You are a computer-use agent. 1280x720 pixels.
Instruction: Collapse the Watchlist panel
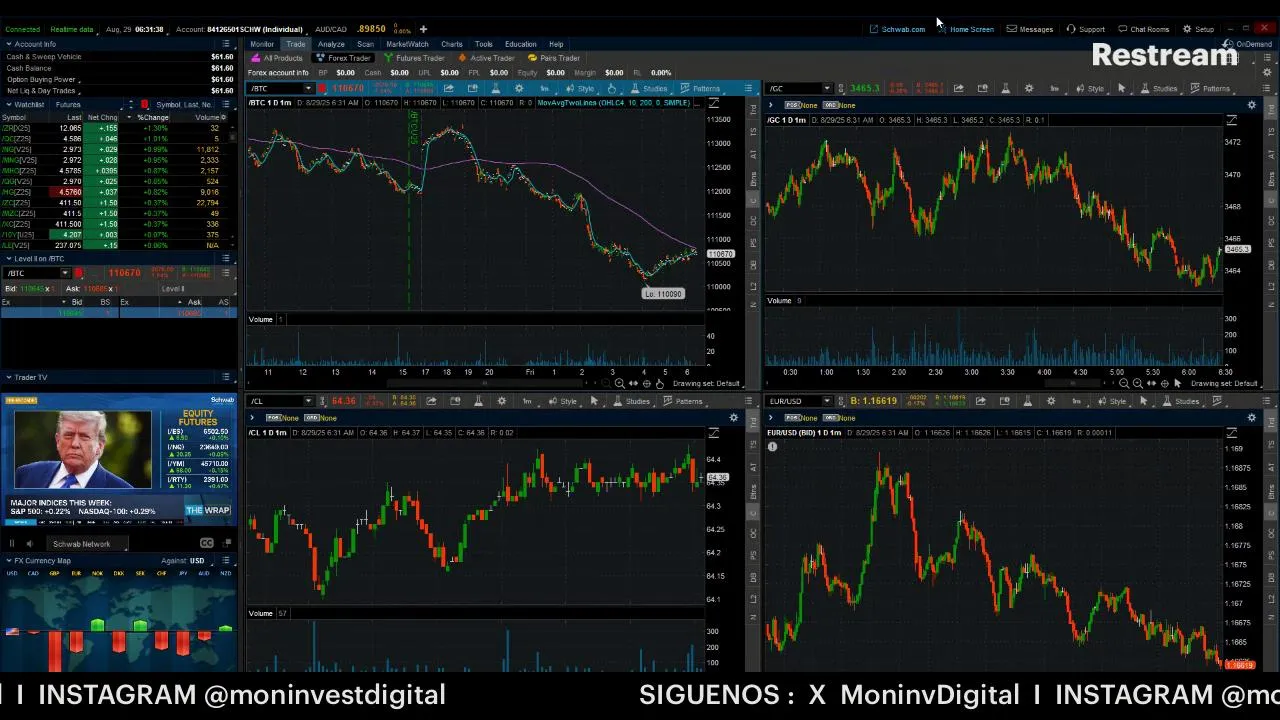pyautogui.click(x=9, y=104)
